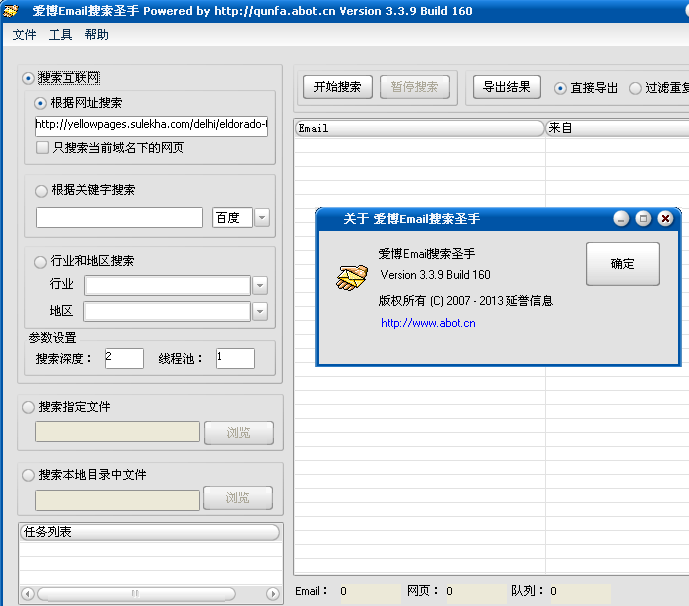This screenshot has width=689, height=606.
Task: Minimize the About dialog window
Action: [621, 218]
